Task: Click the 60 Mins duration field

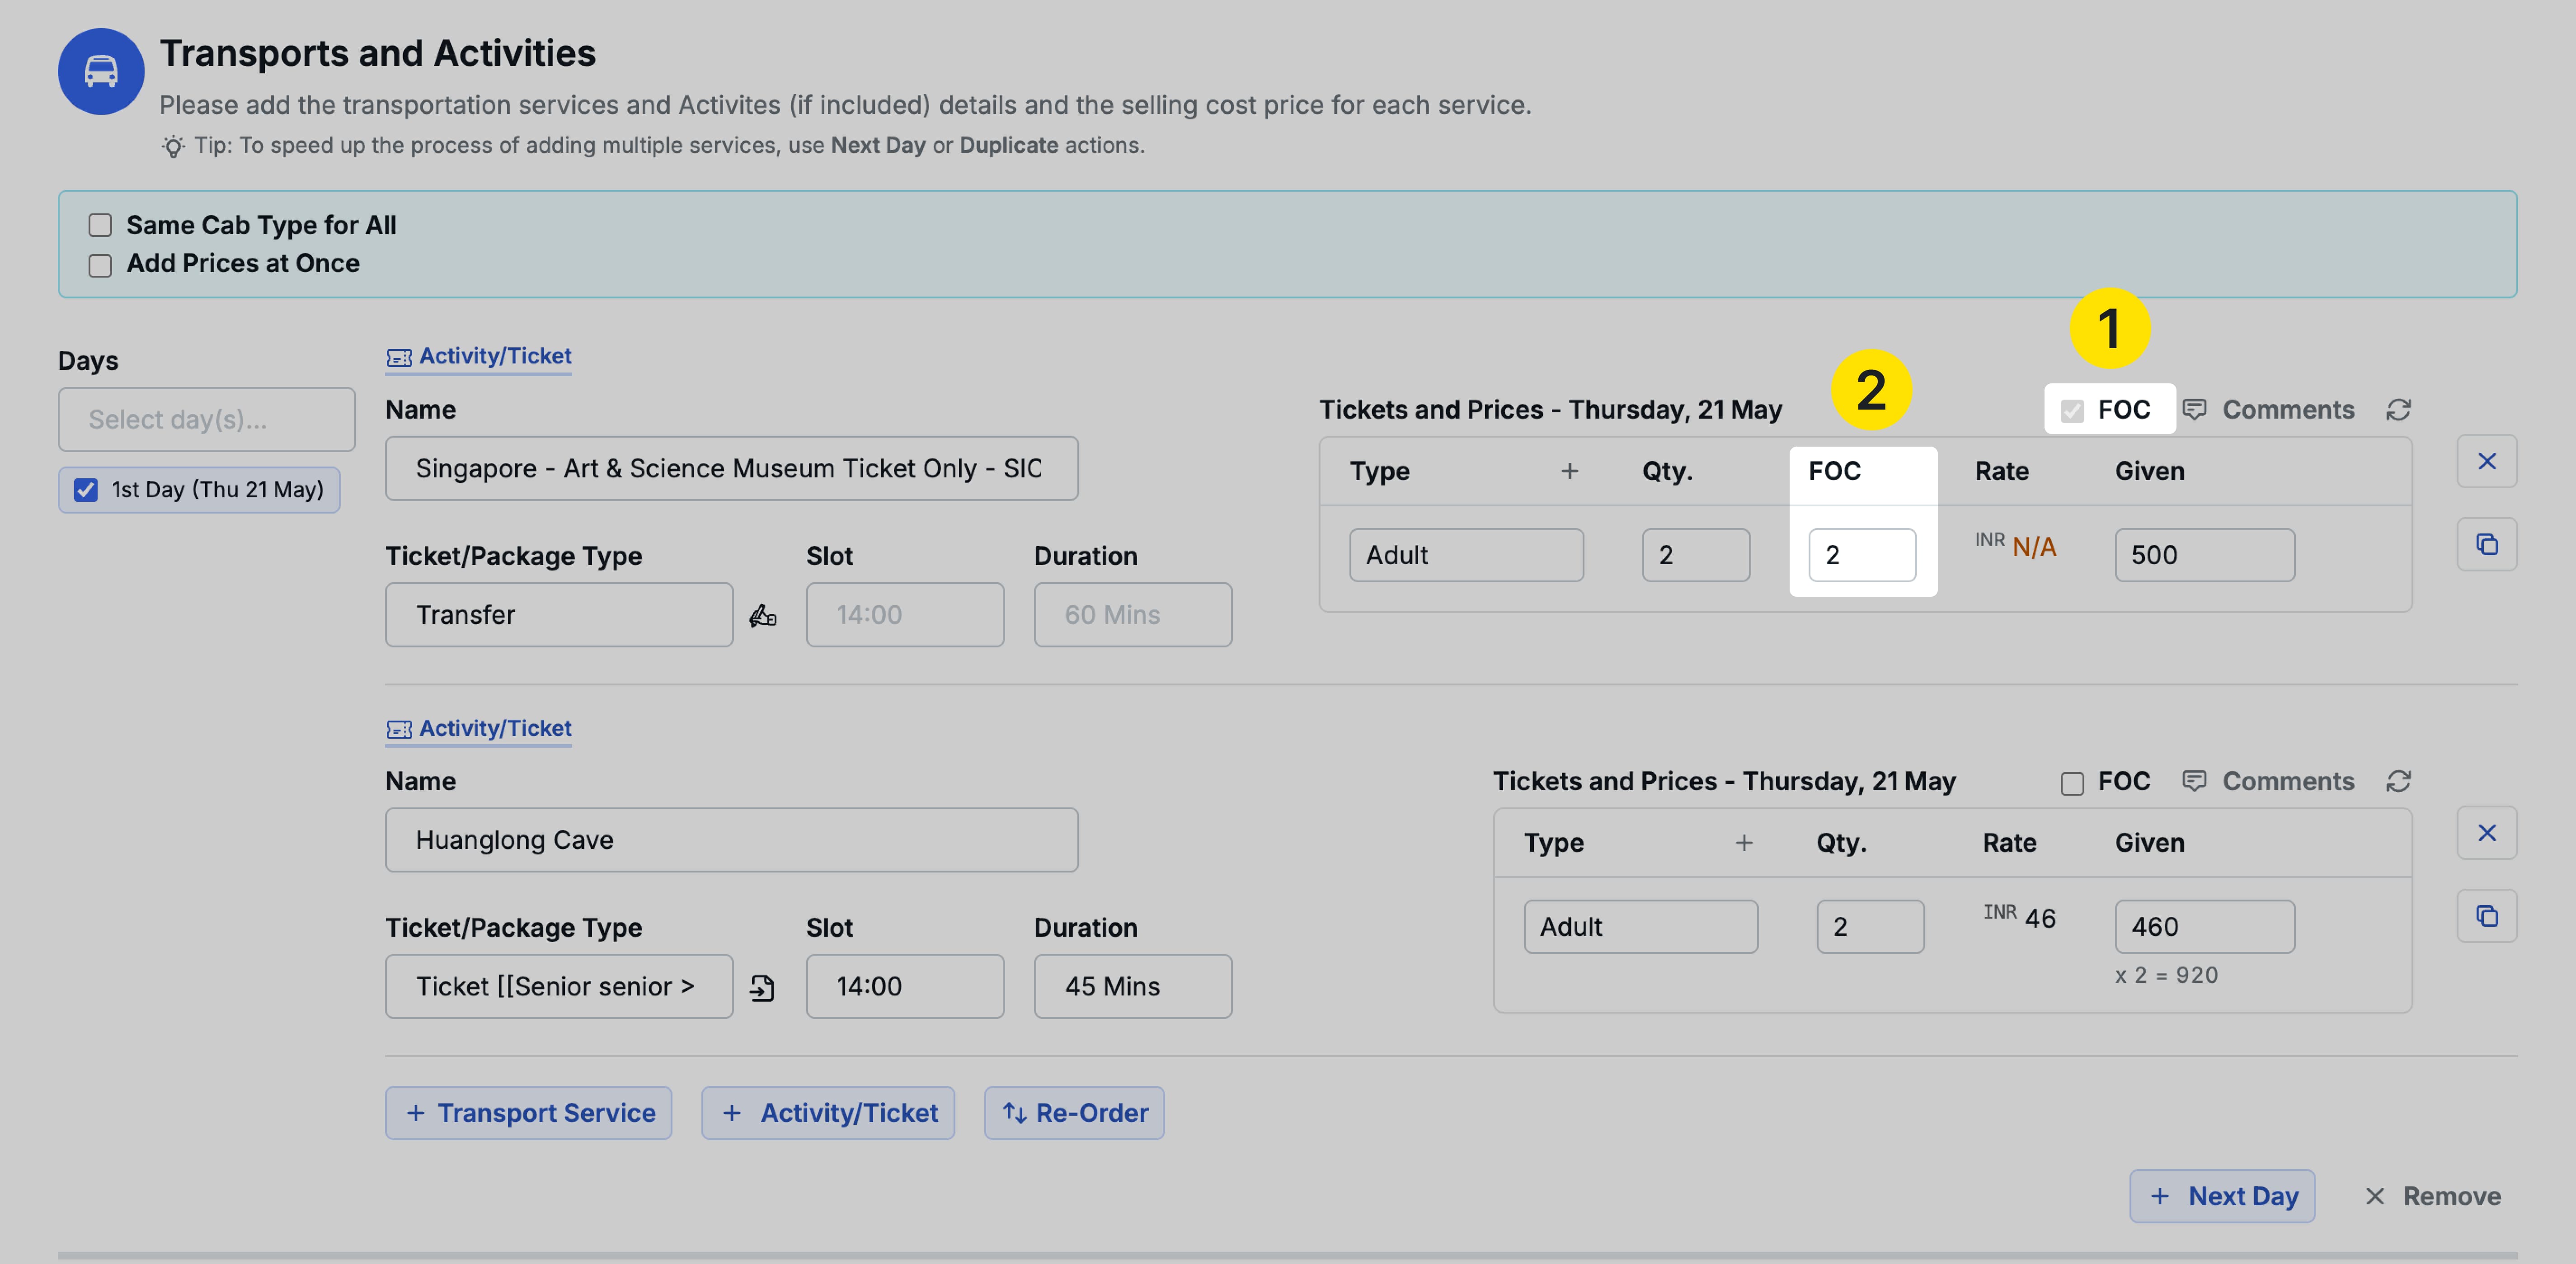Action: (x=1133, y=615)
